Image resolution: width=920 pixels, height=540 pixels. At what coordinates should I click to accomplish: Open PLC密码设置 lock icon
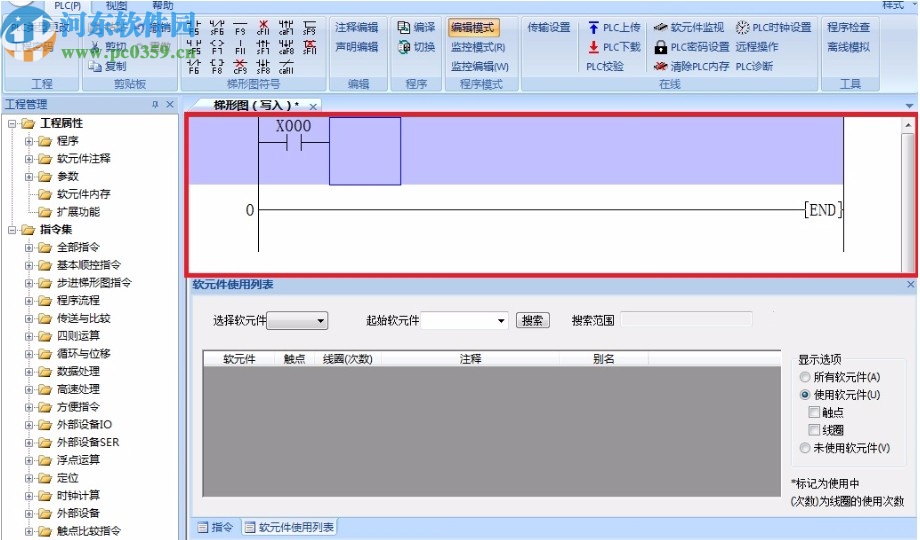pos(661,47)
